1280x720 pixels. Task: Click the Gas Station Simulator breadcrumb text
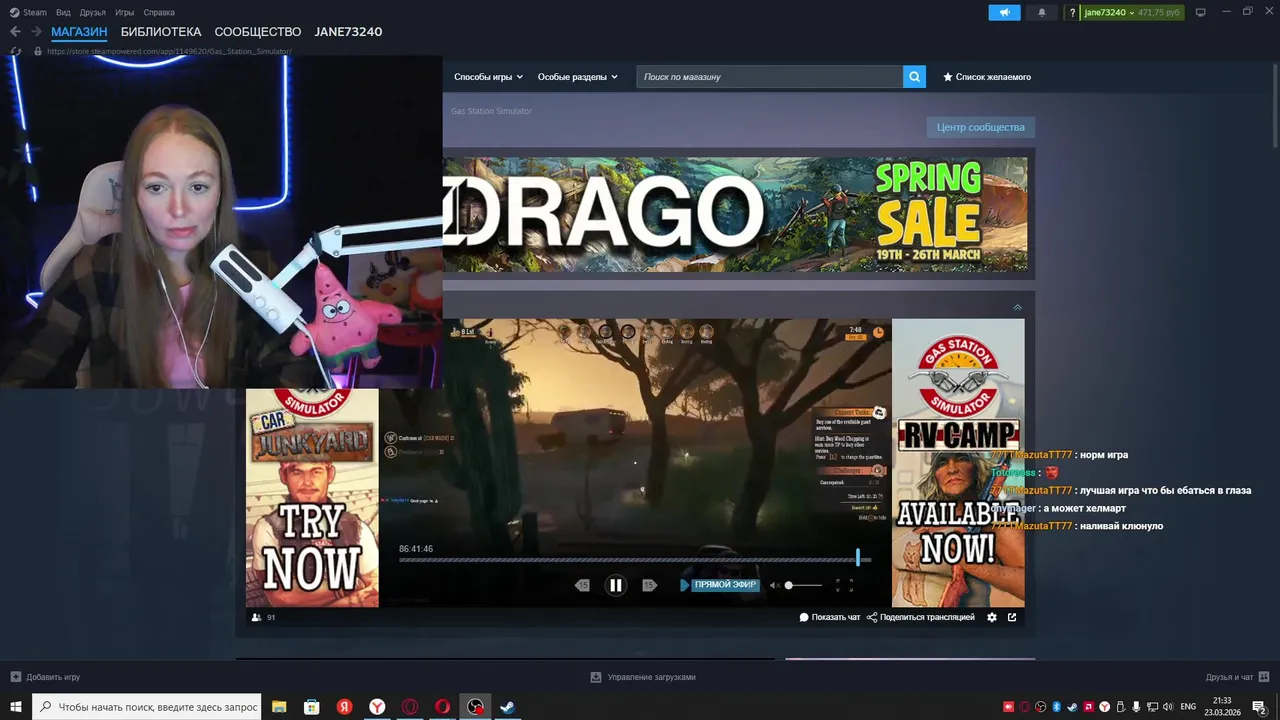[x=491, y=111]
